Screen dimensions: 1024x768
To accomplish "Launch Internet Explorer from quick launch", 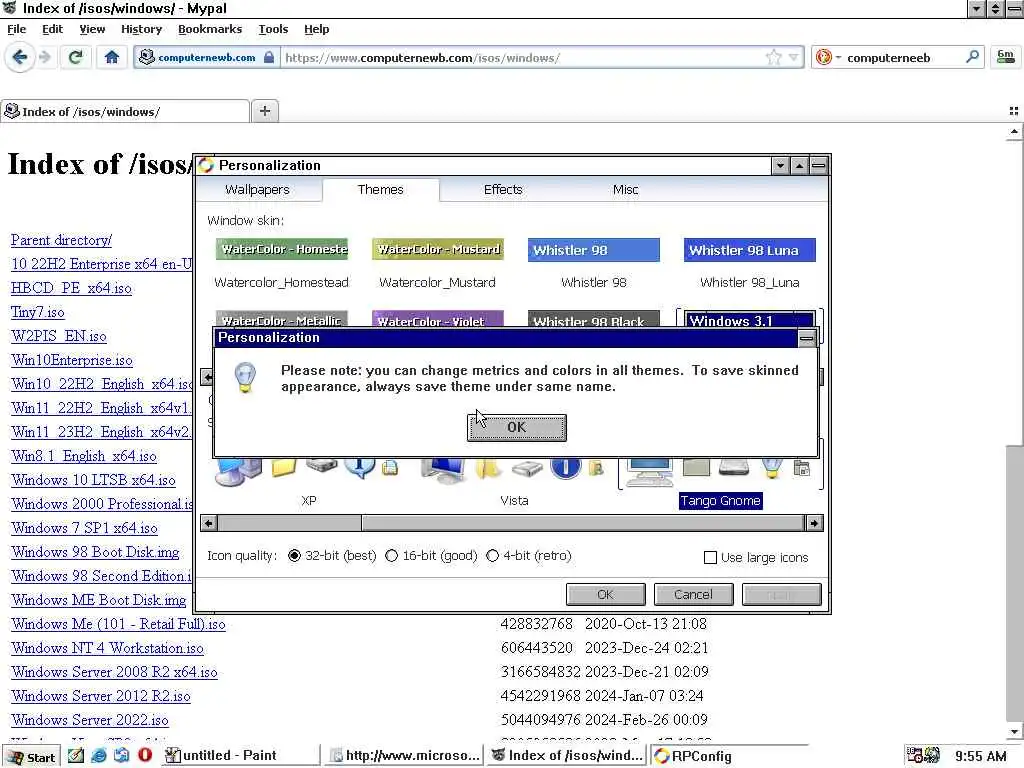I will click(99, 756).
